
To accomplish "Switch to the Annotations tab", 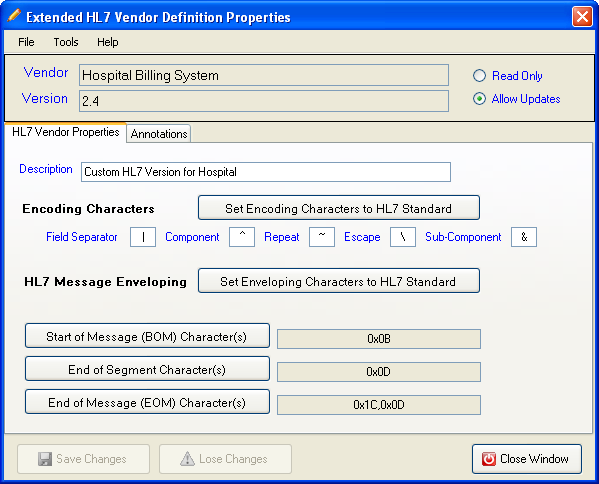I will click(x=159, y=134).
